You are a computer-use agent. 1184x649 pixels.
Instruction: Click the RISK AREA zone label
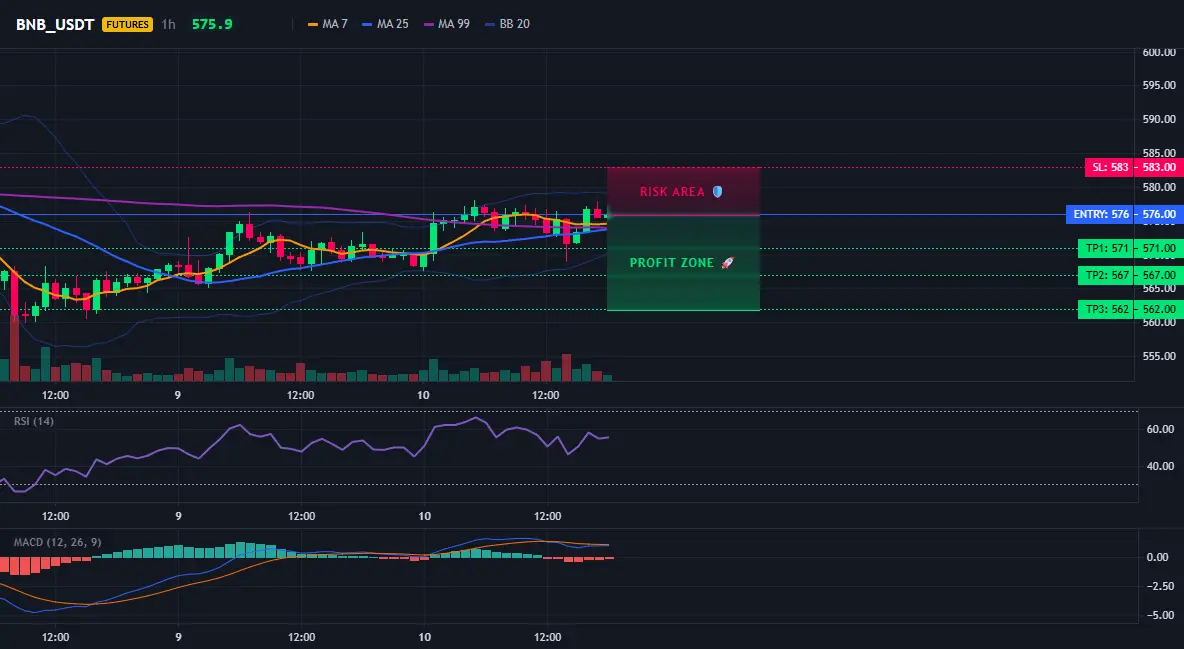[x=672, y=192]
